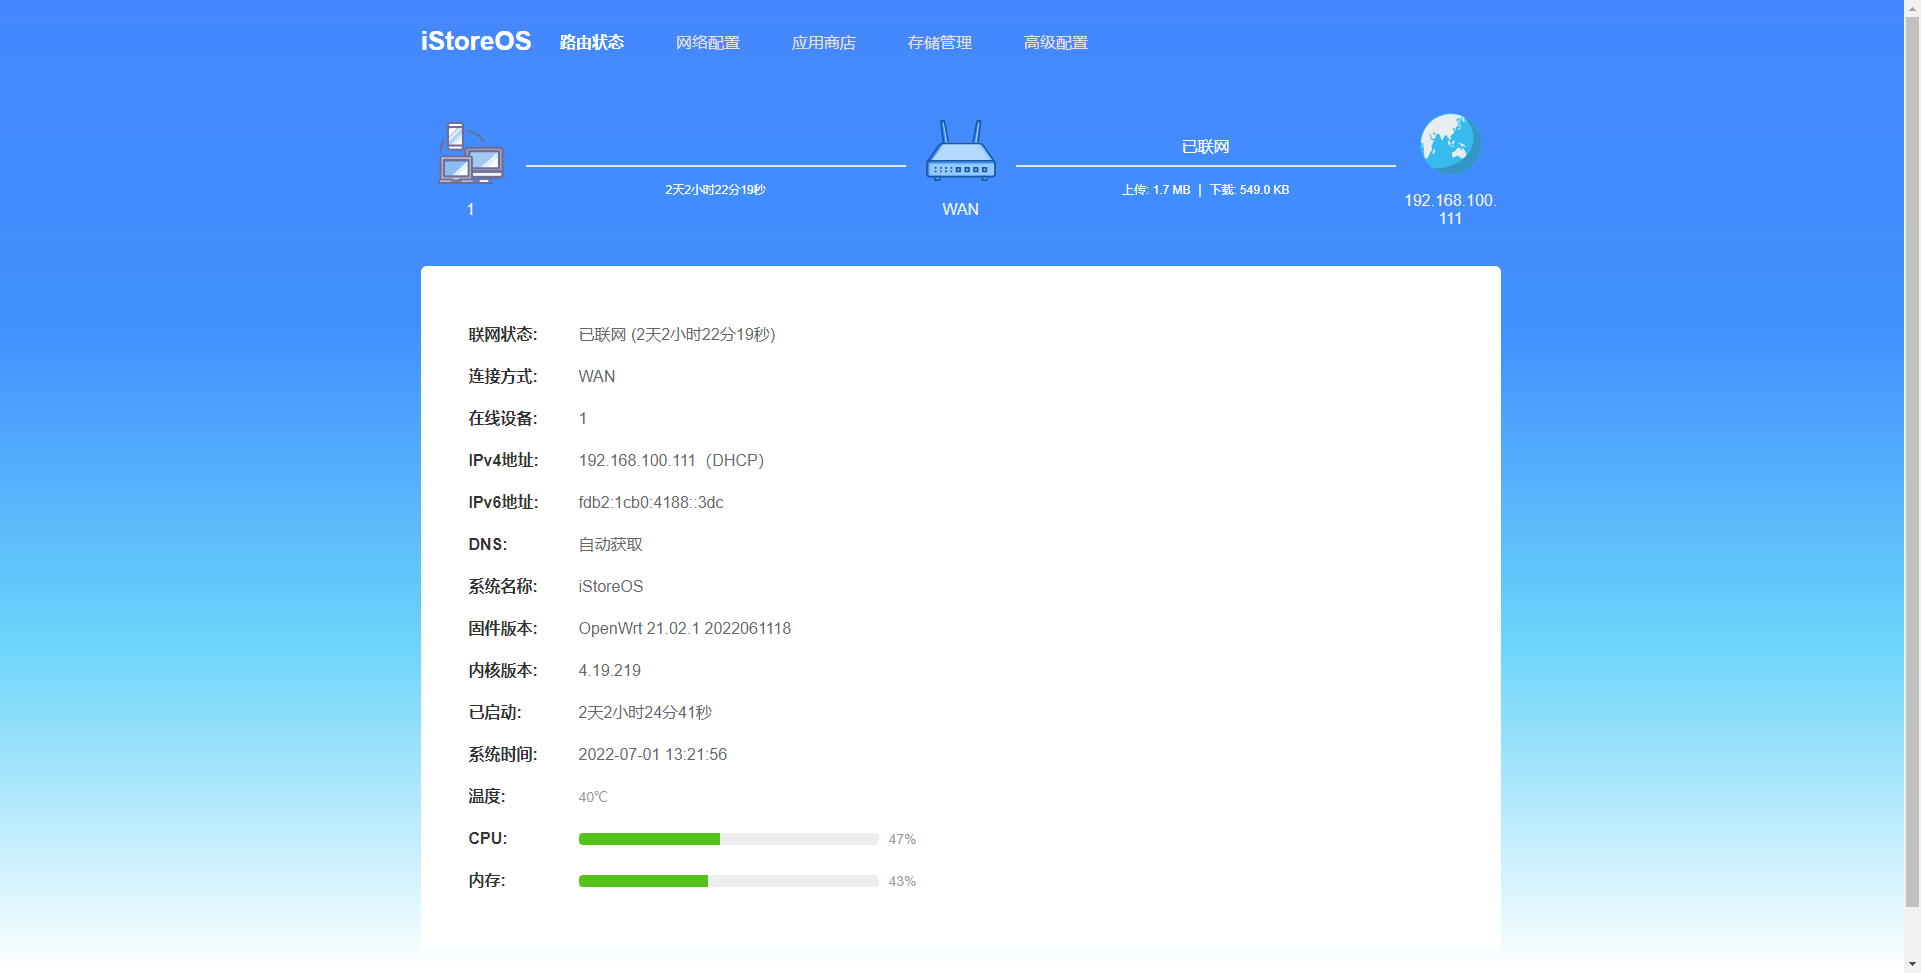Click the 192.168.100.111 text under the globe
Screen dimensions: 1921x973
pos(1450,209)
